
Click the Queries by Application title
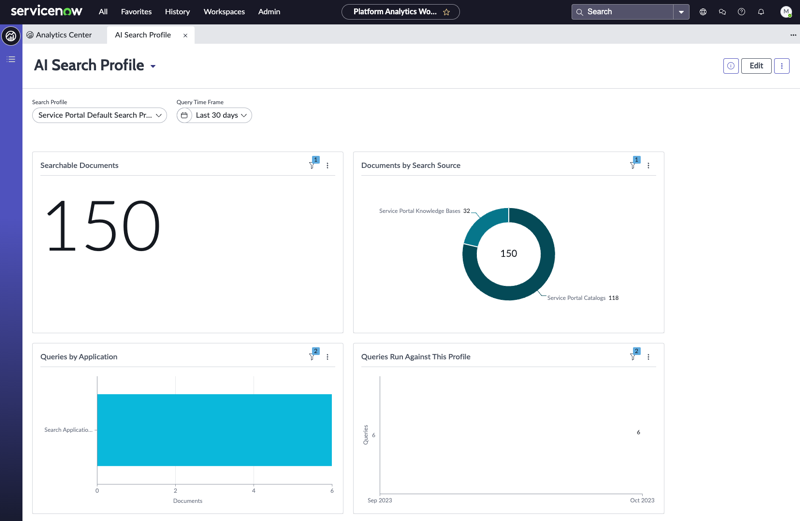coord(79,357)
